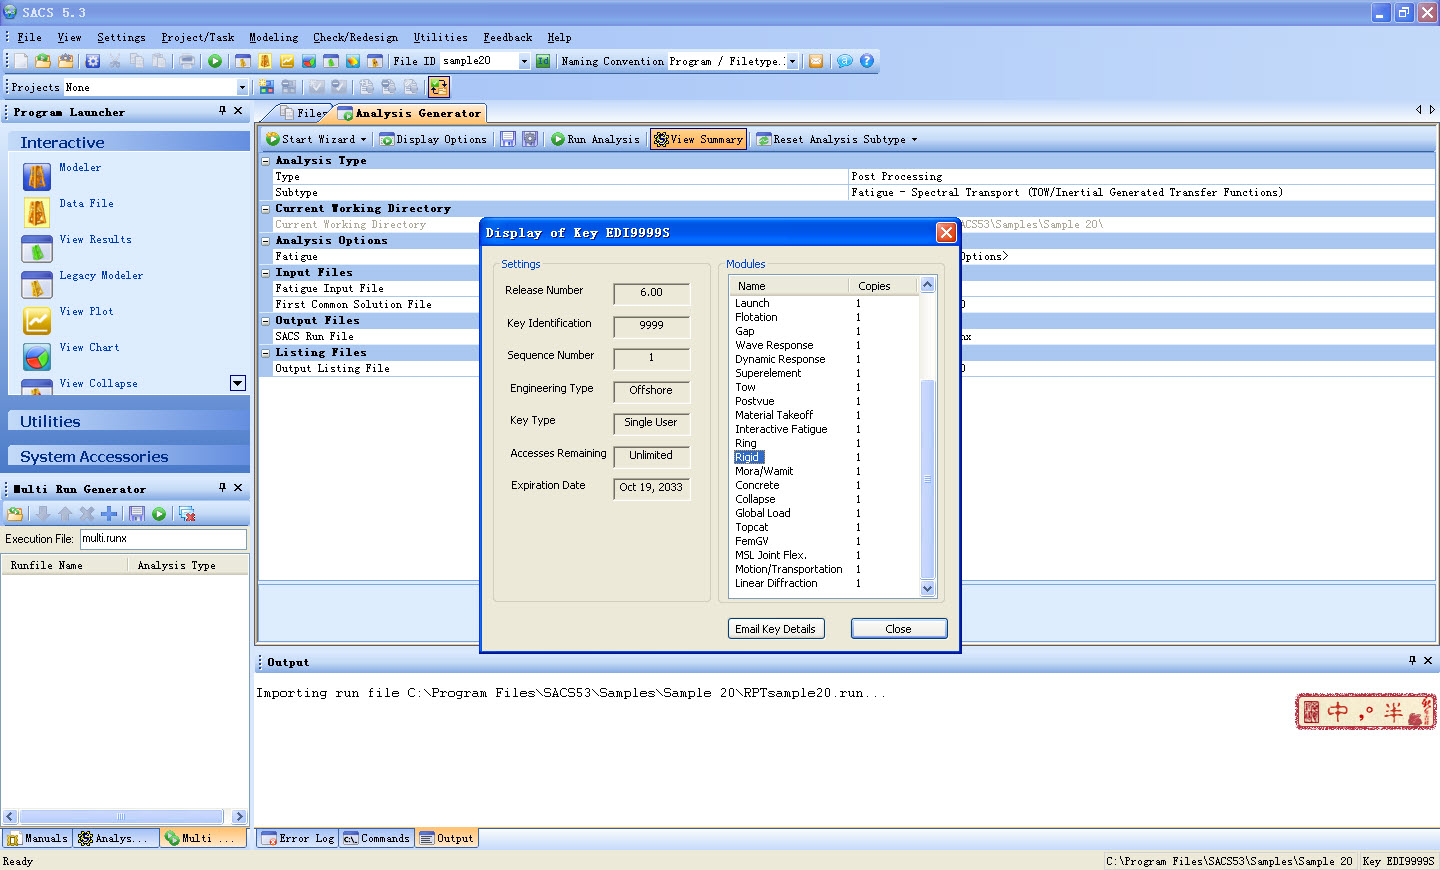Click the green run arrow in top toolbar
Viewport: 1440px width, 870px height.
coord(215,61)
